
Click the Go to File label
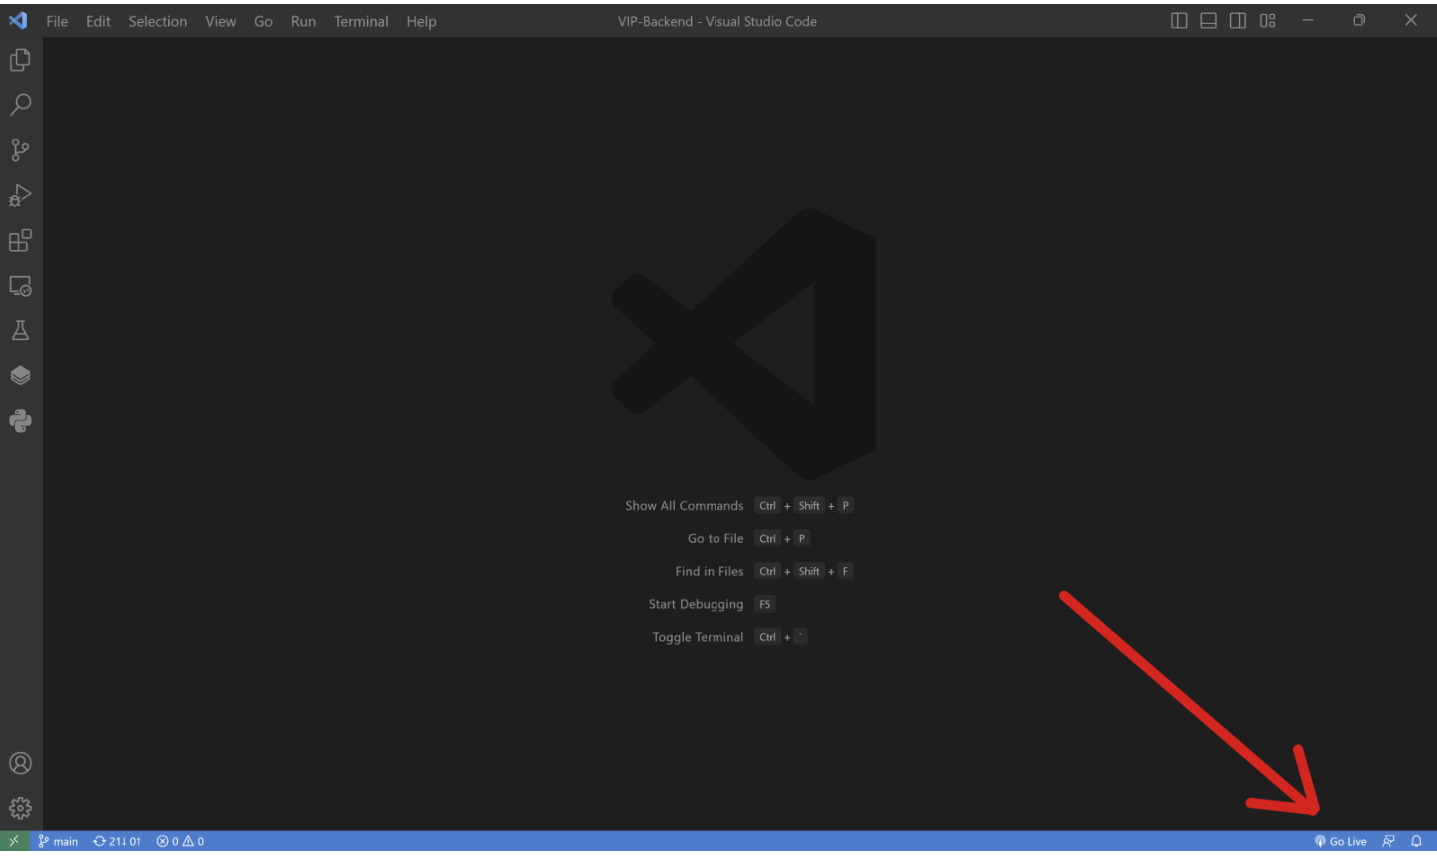[715, 539]
